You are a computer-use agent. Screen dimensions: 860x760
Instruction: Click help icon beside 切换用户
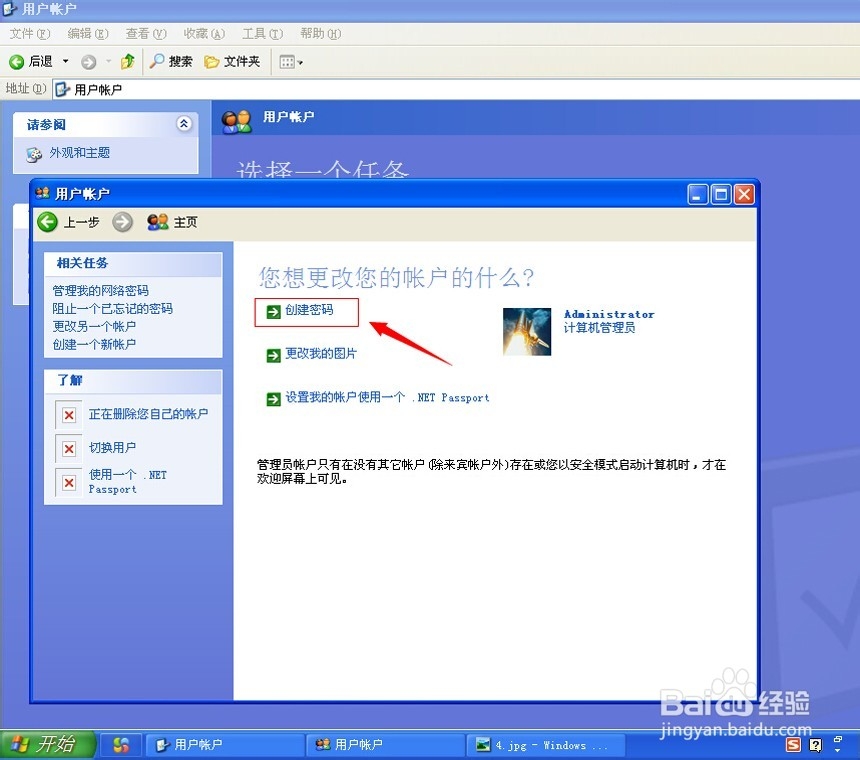[69, 449]
